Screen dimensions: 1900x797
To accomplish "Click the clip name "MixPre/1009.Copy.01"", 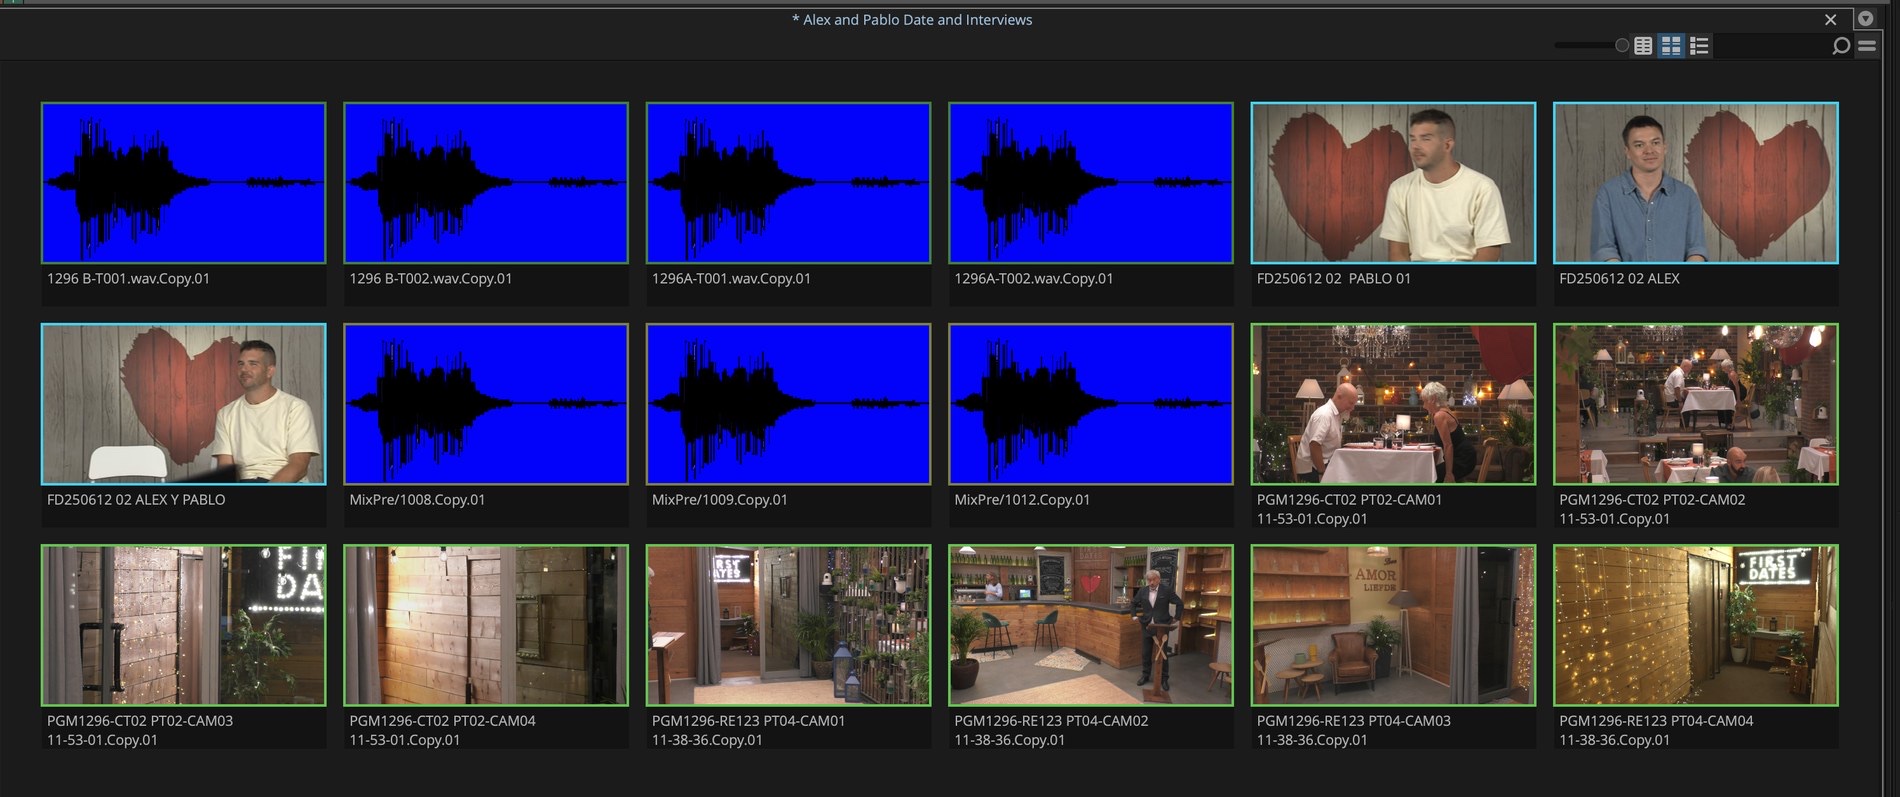I will click(x=720, y=500).
